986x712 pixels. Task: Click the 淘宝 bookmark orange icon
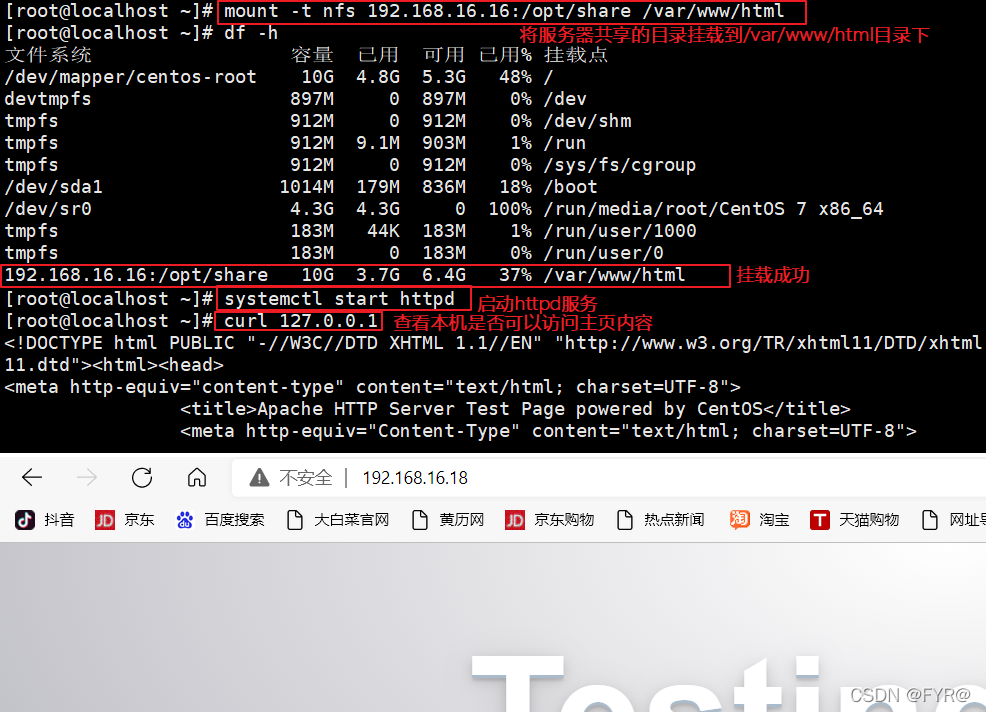[740, 520]
